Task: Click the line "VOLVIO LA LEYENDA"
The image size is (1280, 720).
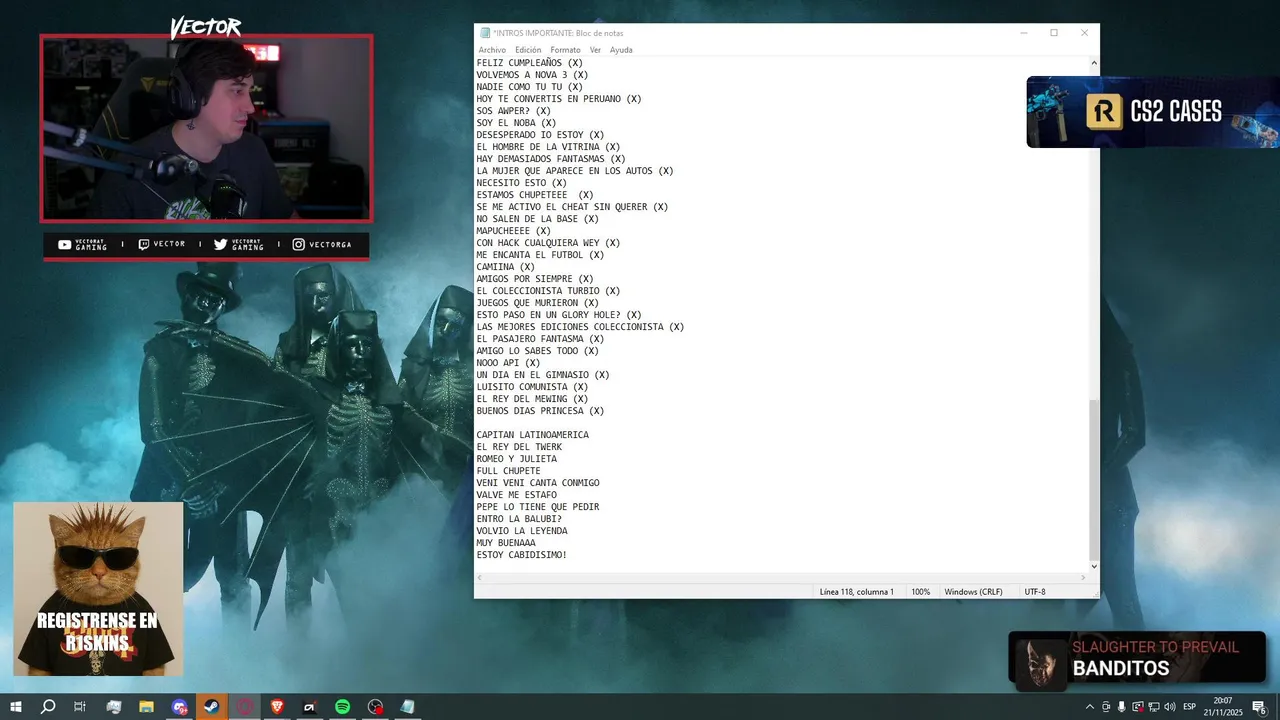Action: click(x=522, y=531)
